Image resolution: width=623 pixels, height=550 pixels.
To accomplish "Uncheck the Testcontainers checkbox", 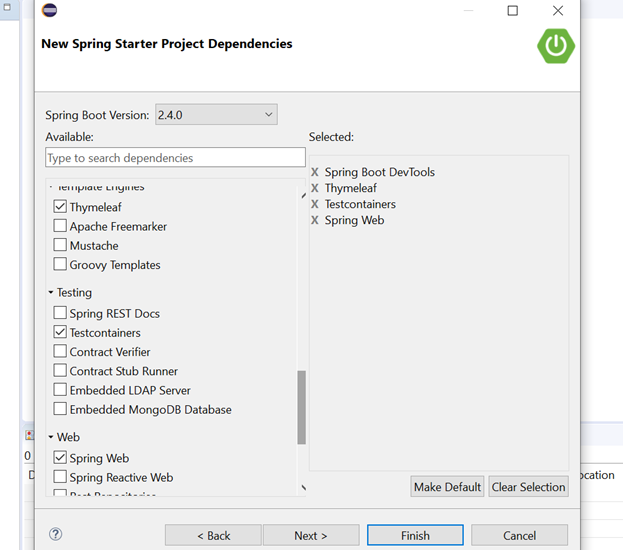I will [60, 332].
